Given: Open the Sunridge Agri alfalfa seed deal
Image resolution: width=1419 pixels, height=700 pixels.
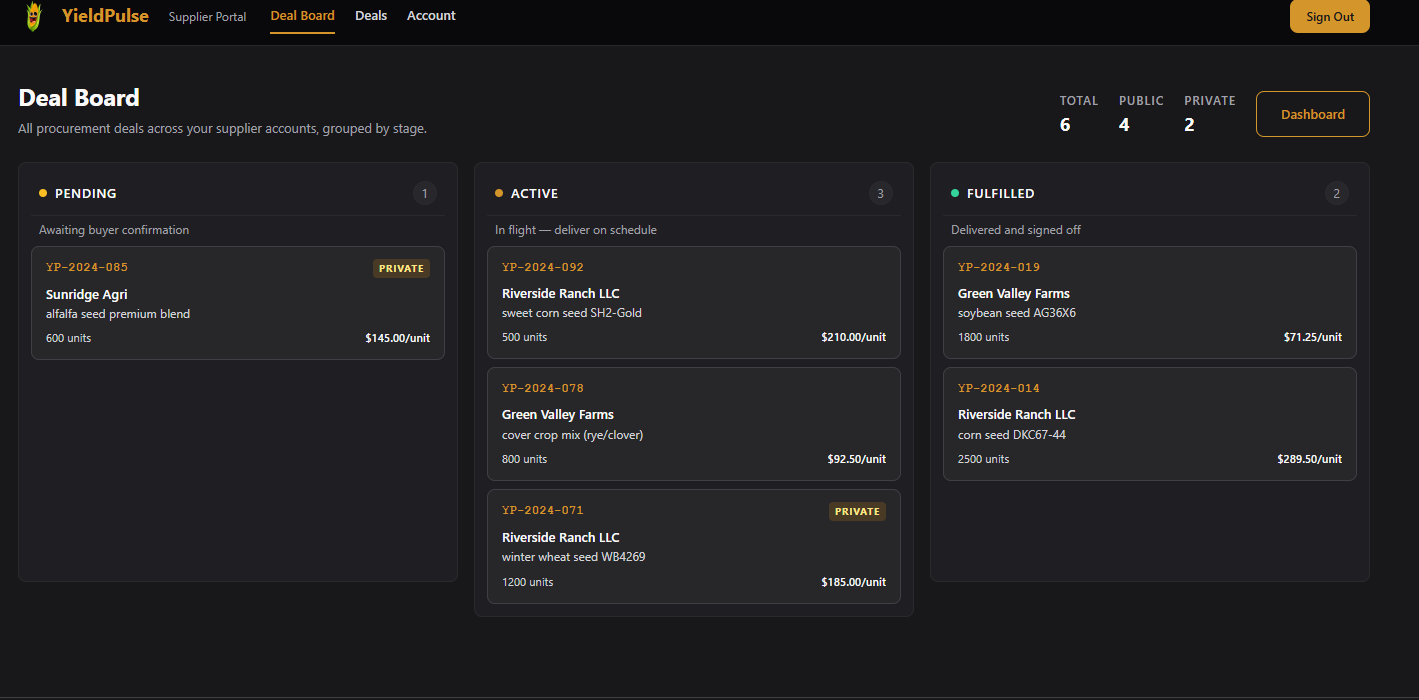Looking at the screenshot, I should pyautogui.click(x=237, y=303).
